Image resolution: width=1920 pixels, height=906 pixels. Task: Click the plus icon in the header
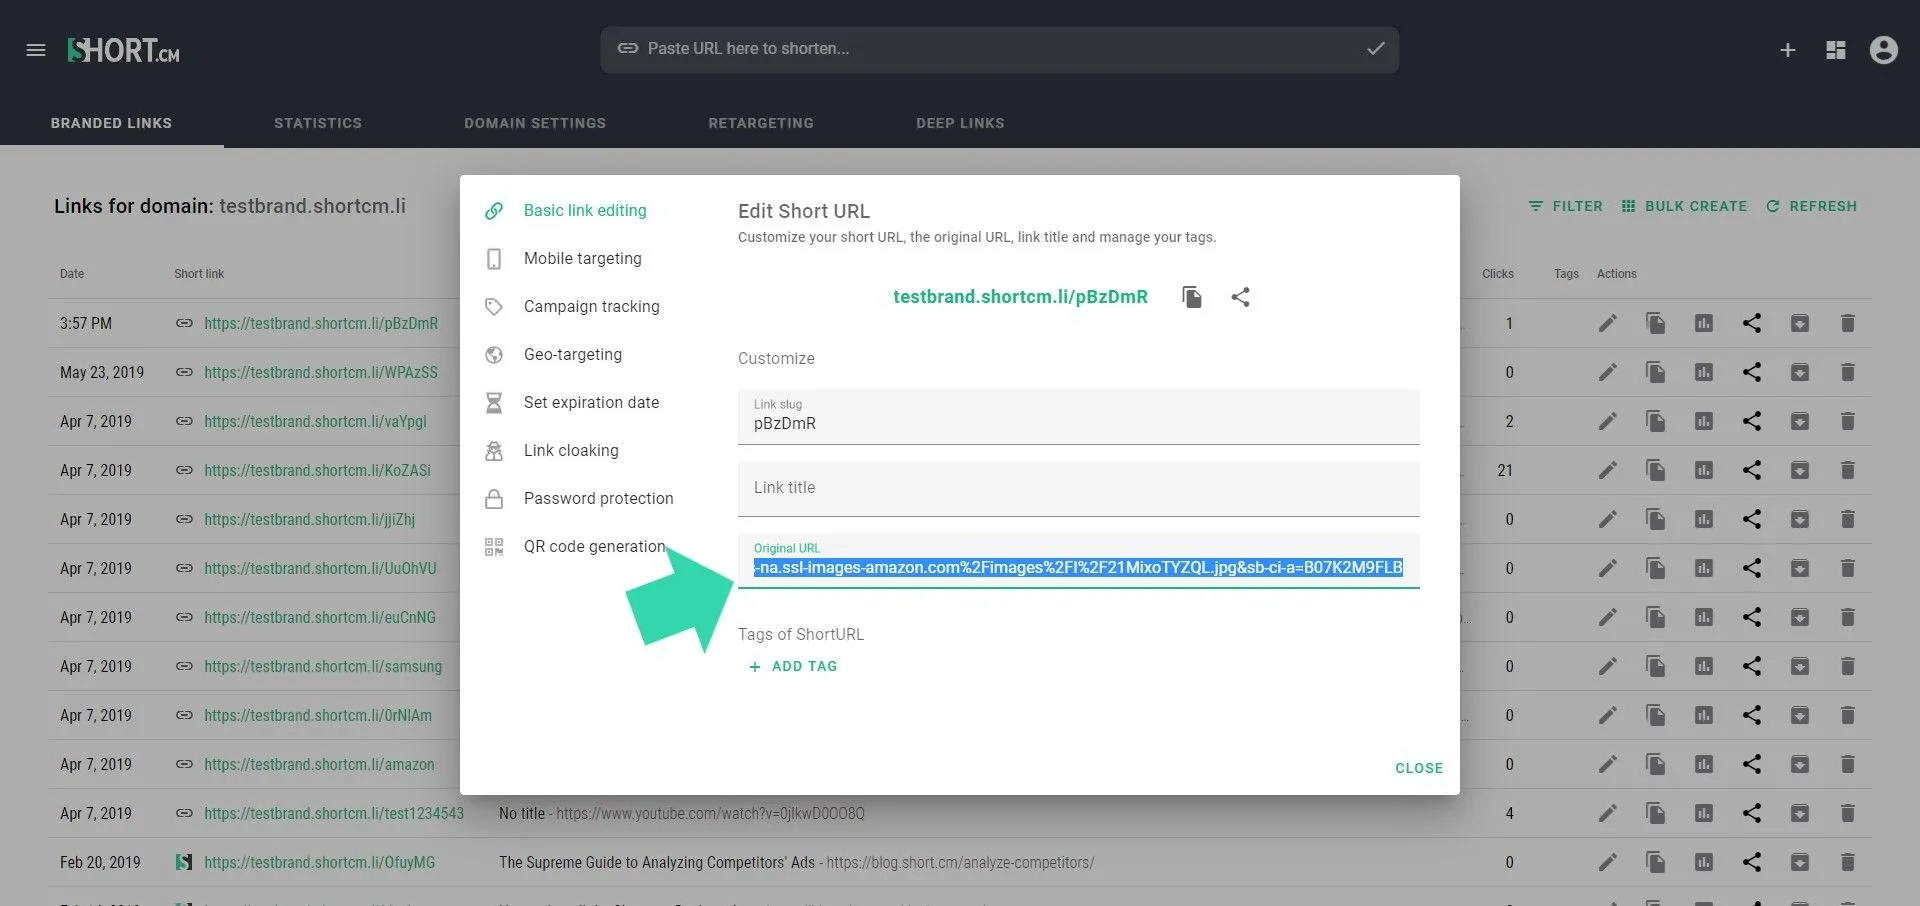click(x=1788, y=50)
